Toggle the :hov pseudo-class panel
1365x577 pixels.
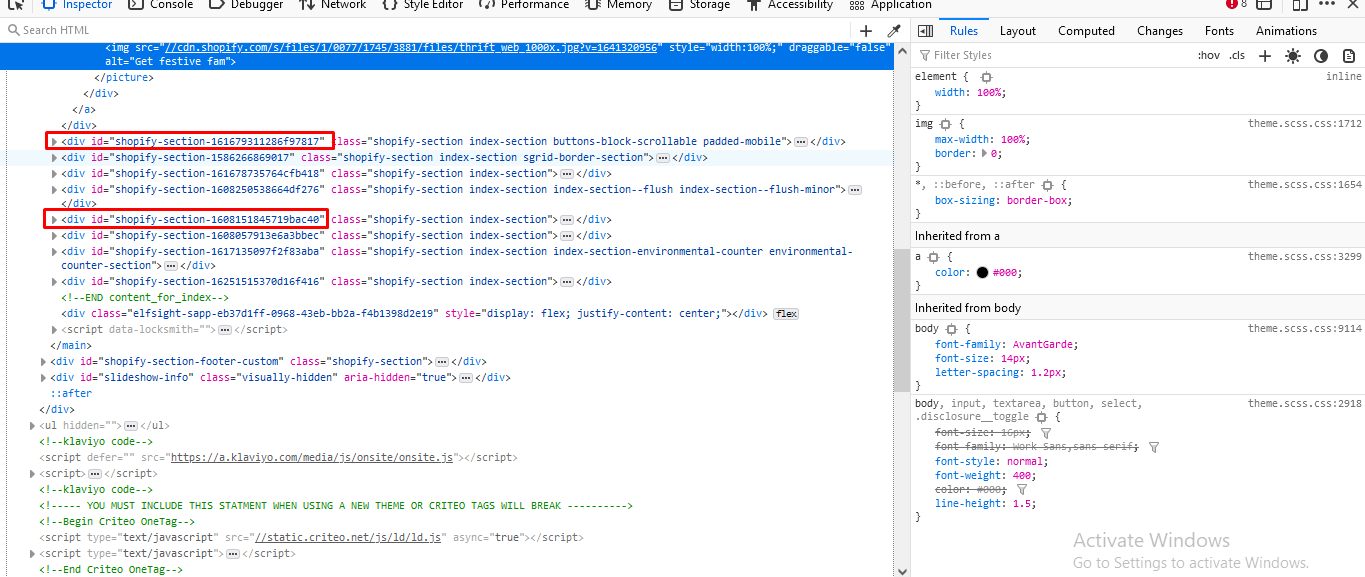click(1208, 56)
